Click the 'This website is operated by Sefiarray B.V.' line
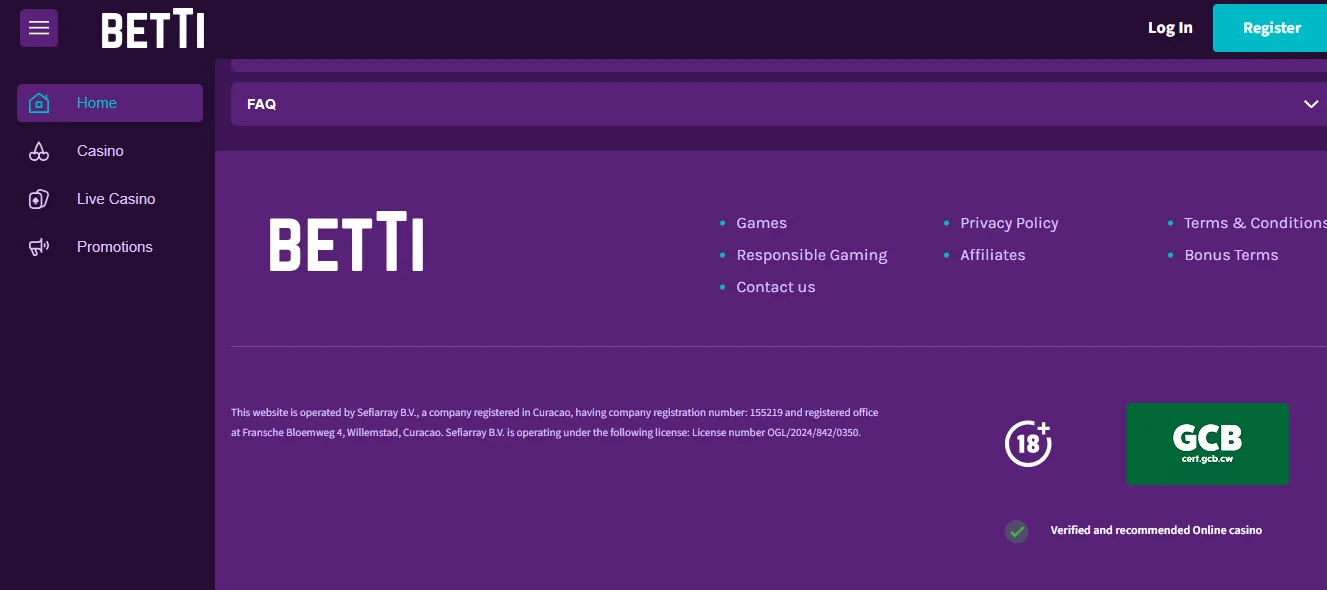Screen dimensions: 1327x590 [x=555, y=412]
